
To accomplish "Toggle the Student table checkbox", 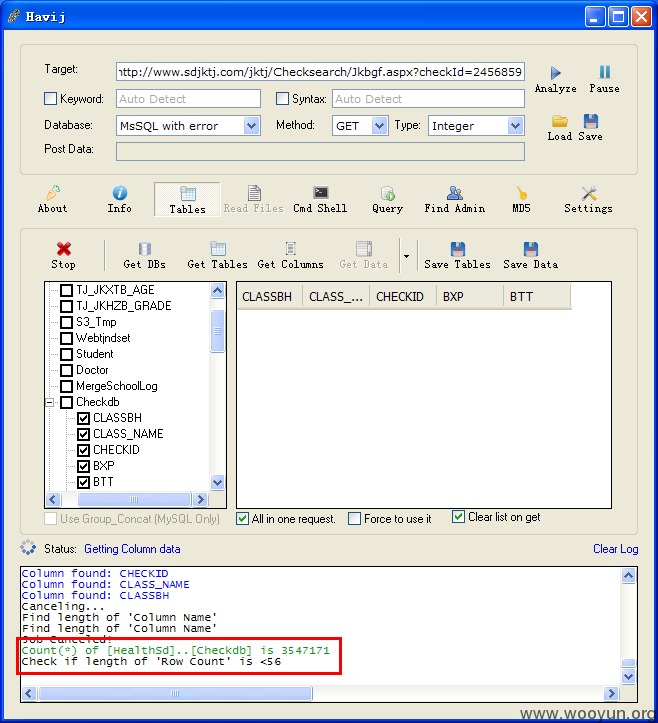I will click(67, 354).
